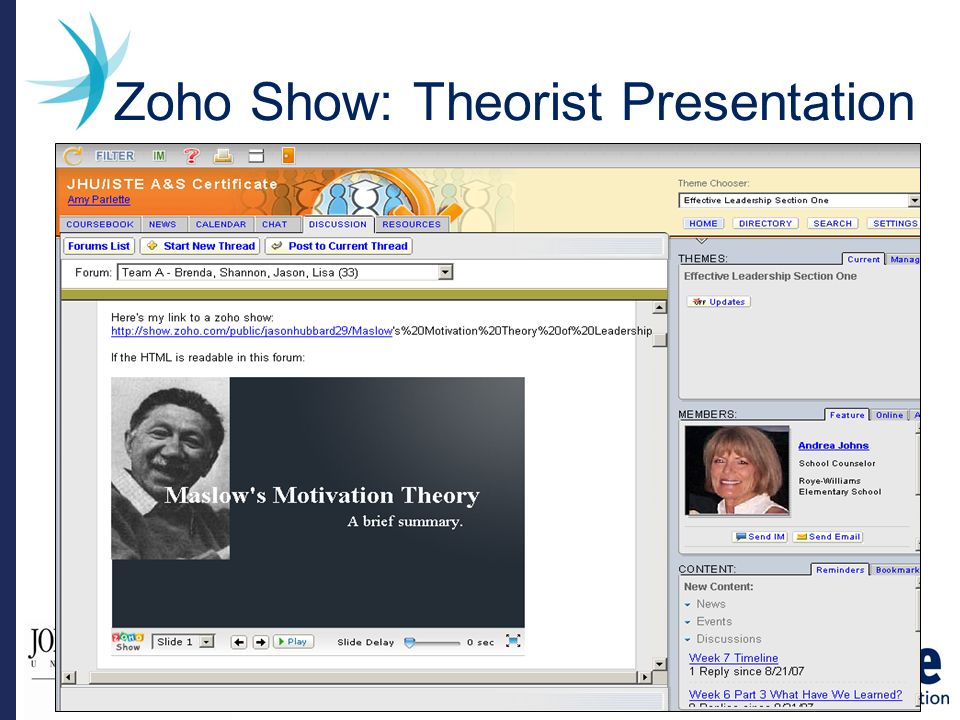Switch to the NEWS tab

tap(162, 224)
